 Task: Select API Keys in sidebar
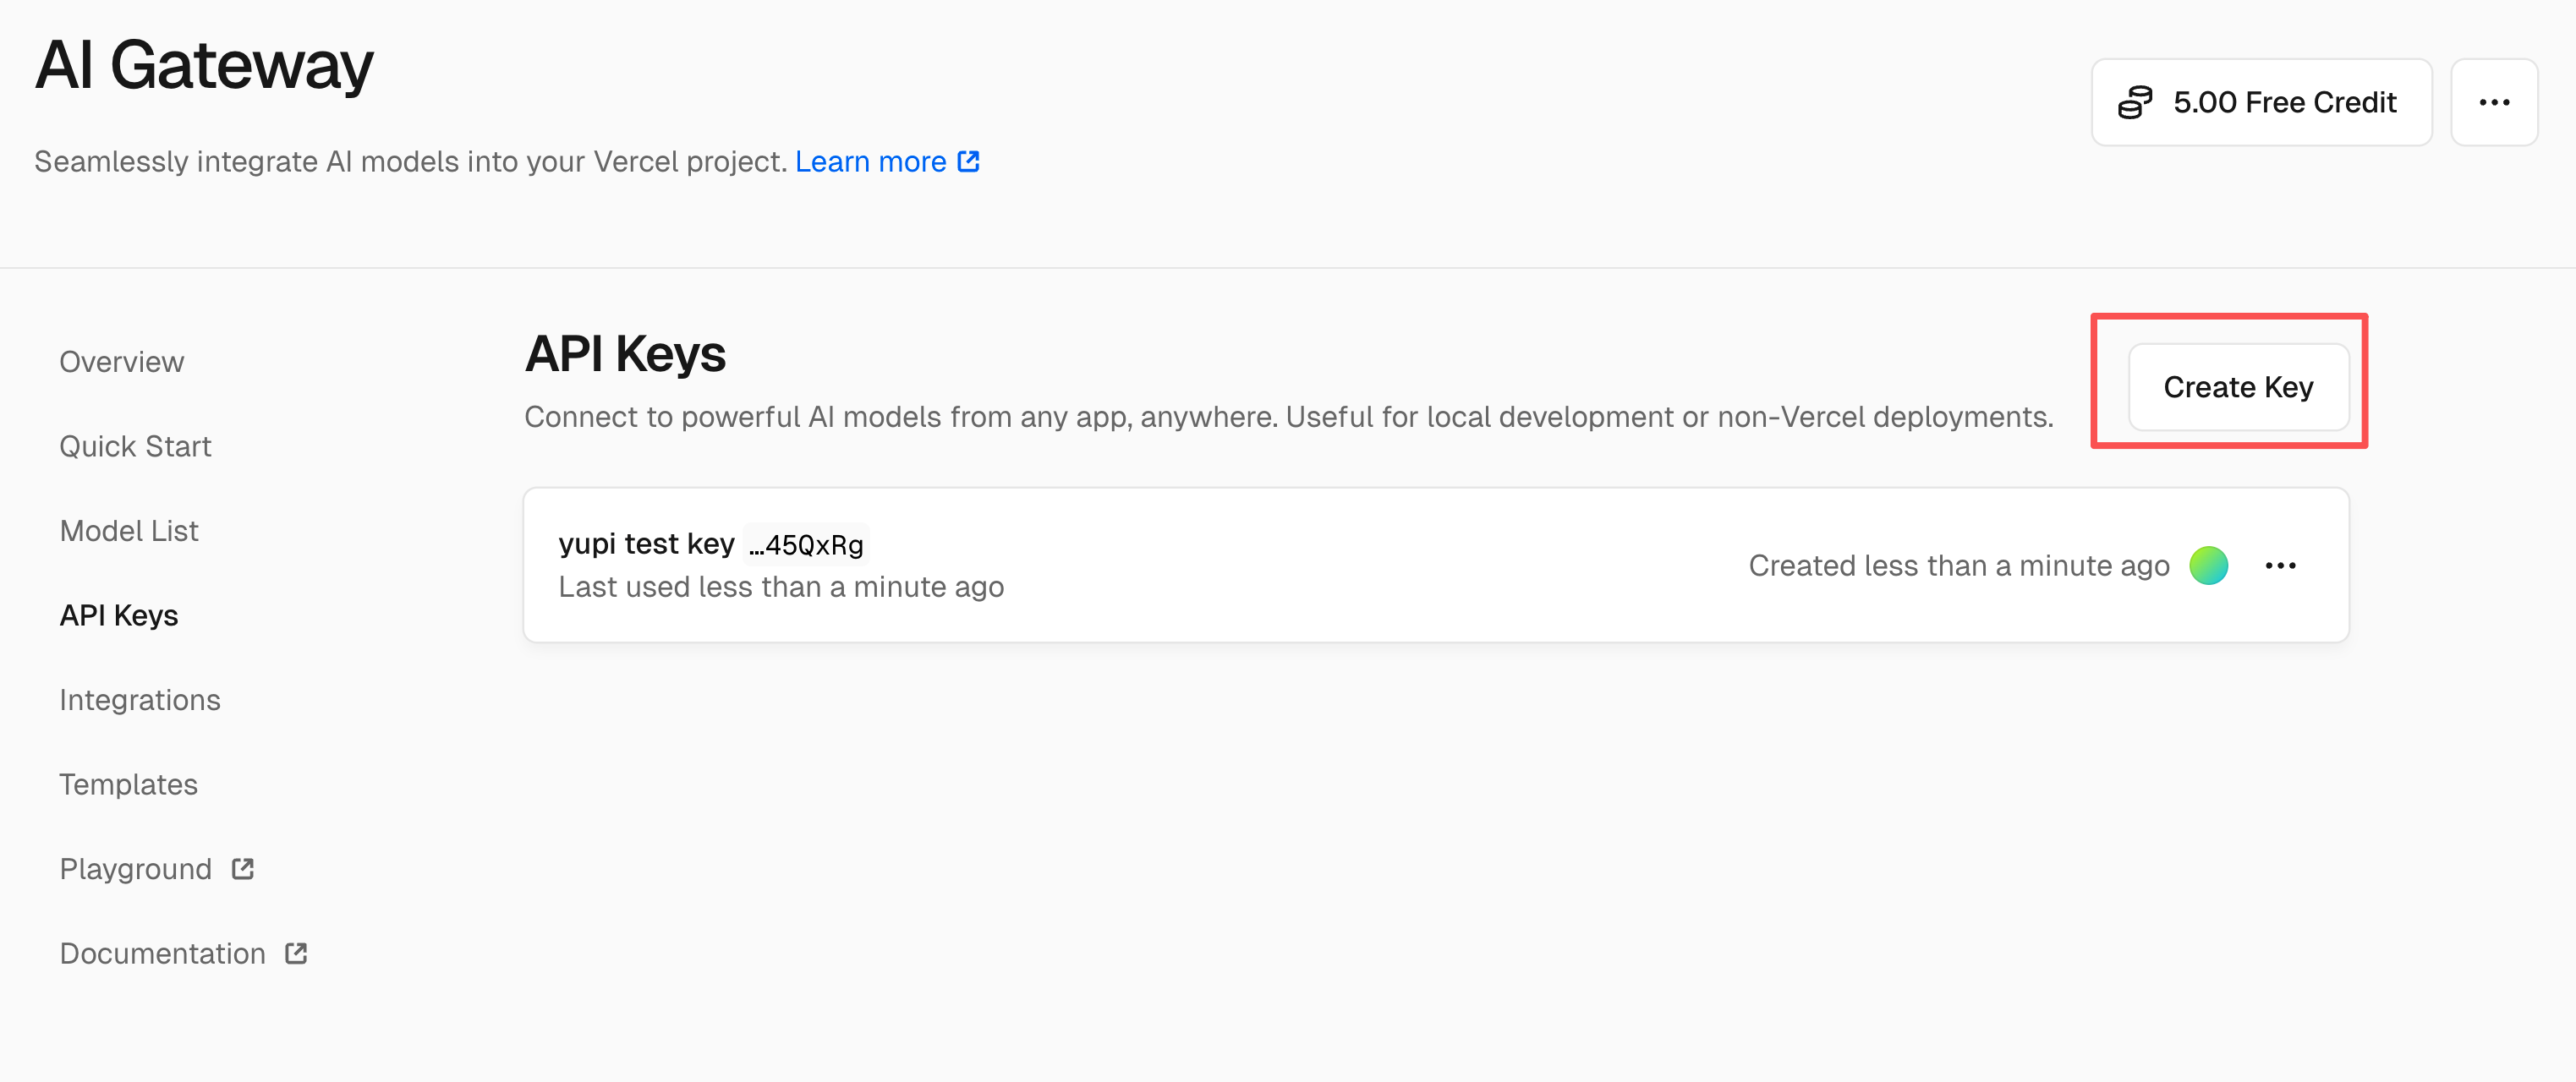(118, 615)
